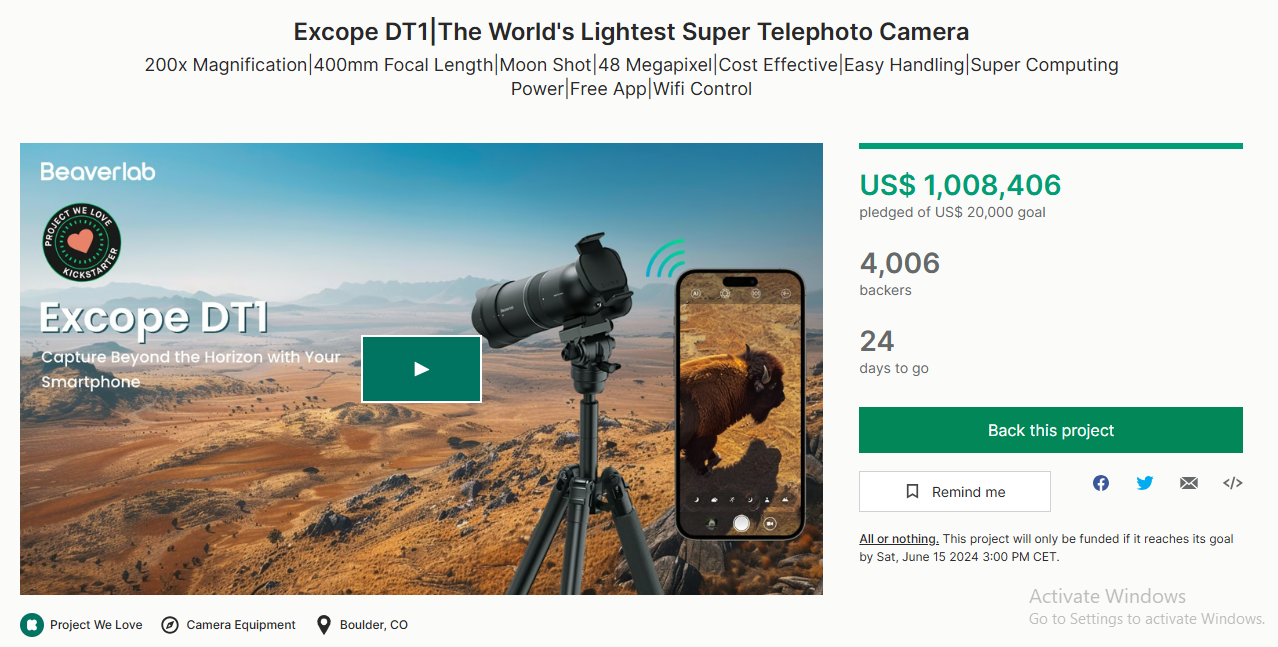
Task: Open the All or nothing link
Action: coord(899,539)
